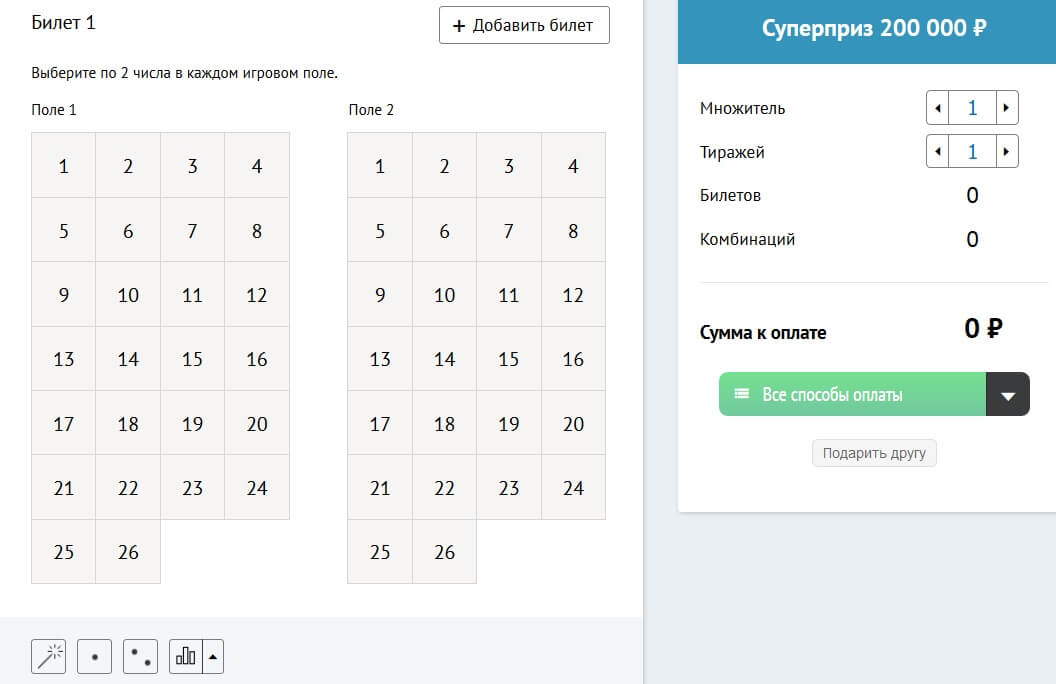Click the Поле 2 label
Screen dimensions: 1056x684
371,110
